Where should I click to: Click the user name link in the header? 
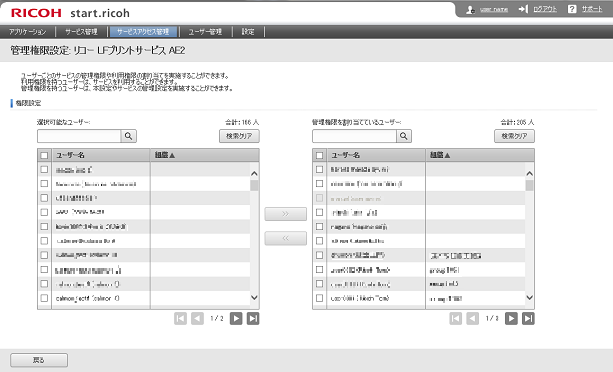494,9
